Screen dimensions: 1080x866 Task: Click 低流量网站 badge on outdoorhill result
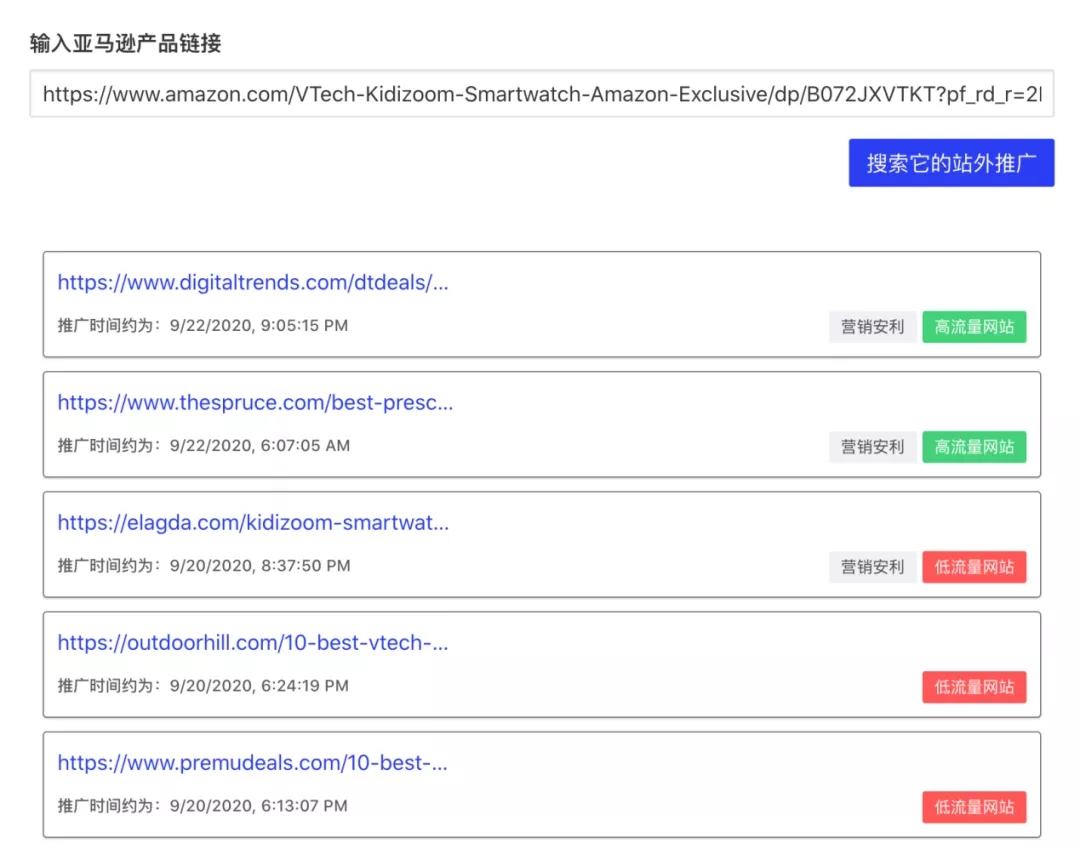tap(974, 687)
